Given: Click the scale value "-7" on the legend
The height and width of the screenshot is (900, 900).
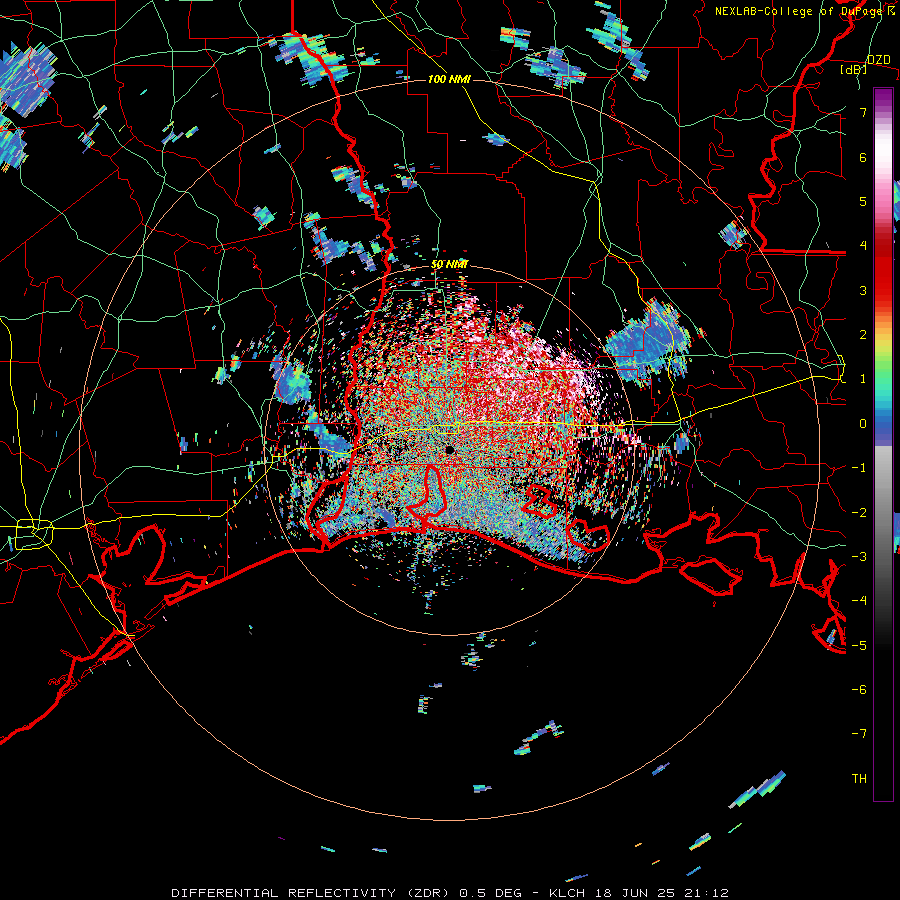Looking at the screenshot, I should [859, 734].
